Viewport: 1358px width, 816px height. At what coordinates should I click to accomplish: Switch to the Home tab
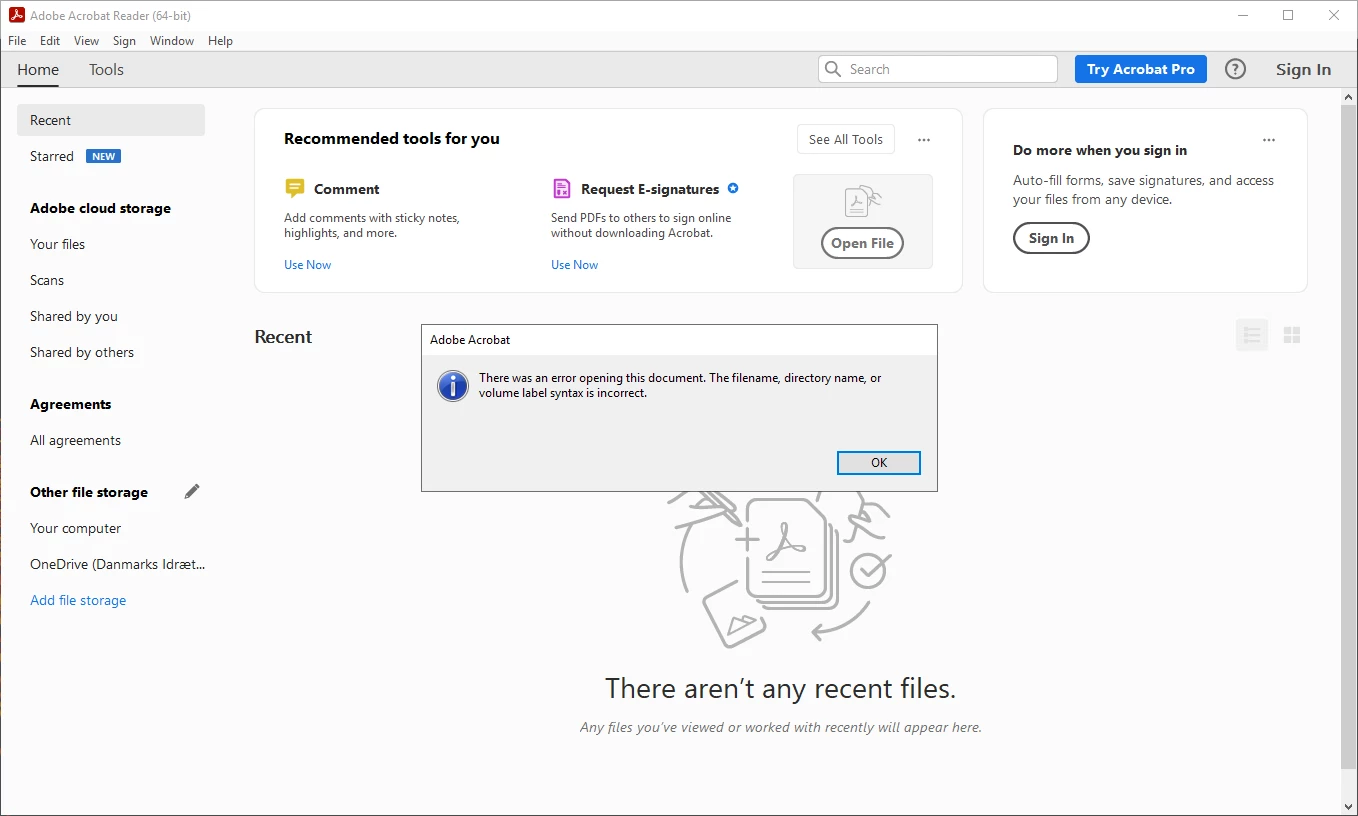pyautogui.click(x=38, y=70)
